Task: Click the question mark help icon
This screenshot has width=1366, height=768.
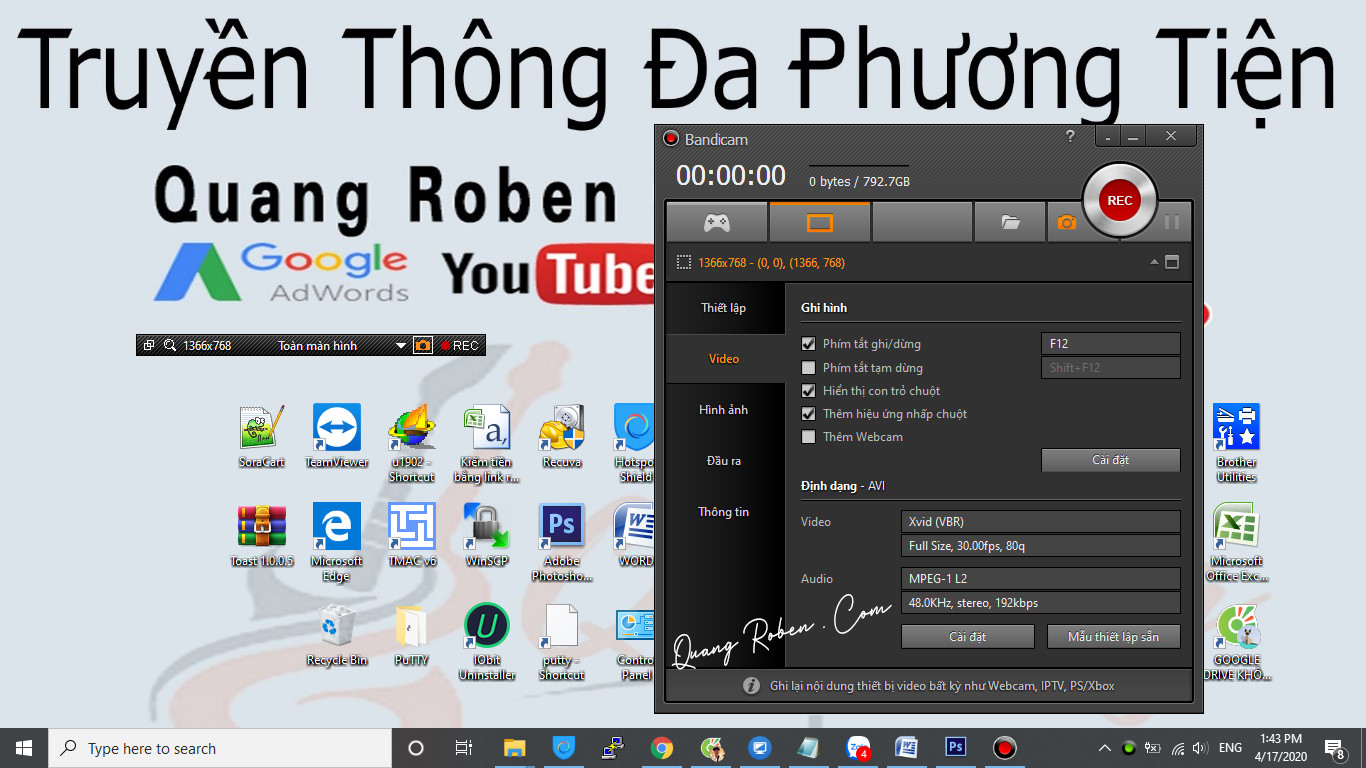Action: (x=1070, y=137)
